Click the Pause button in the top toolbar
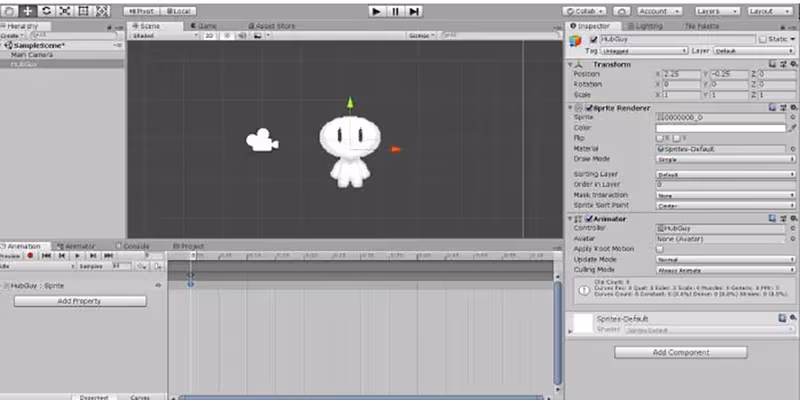Viewport: 800px width, 400px height. point(395,11)
